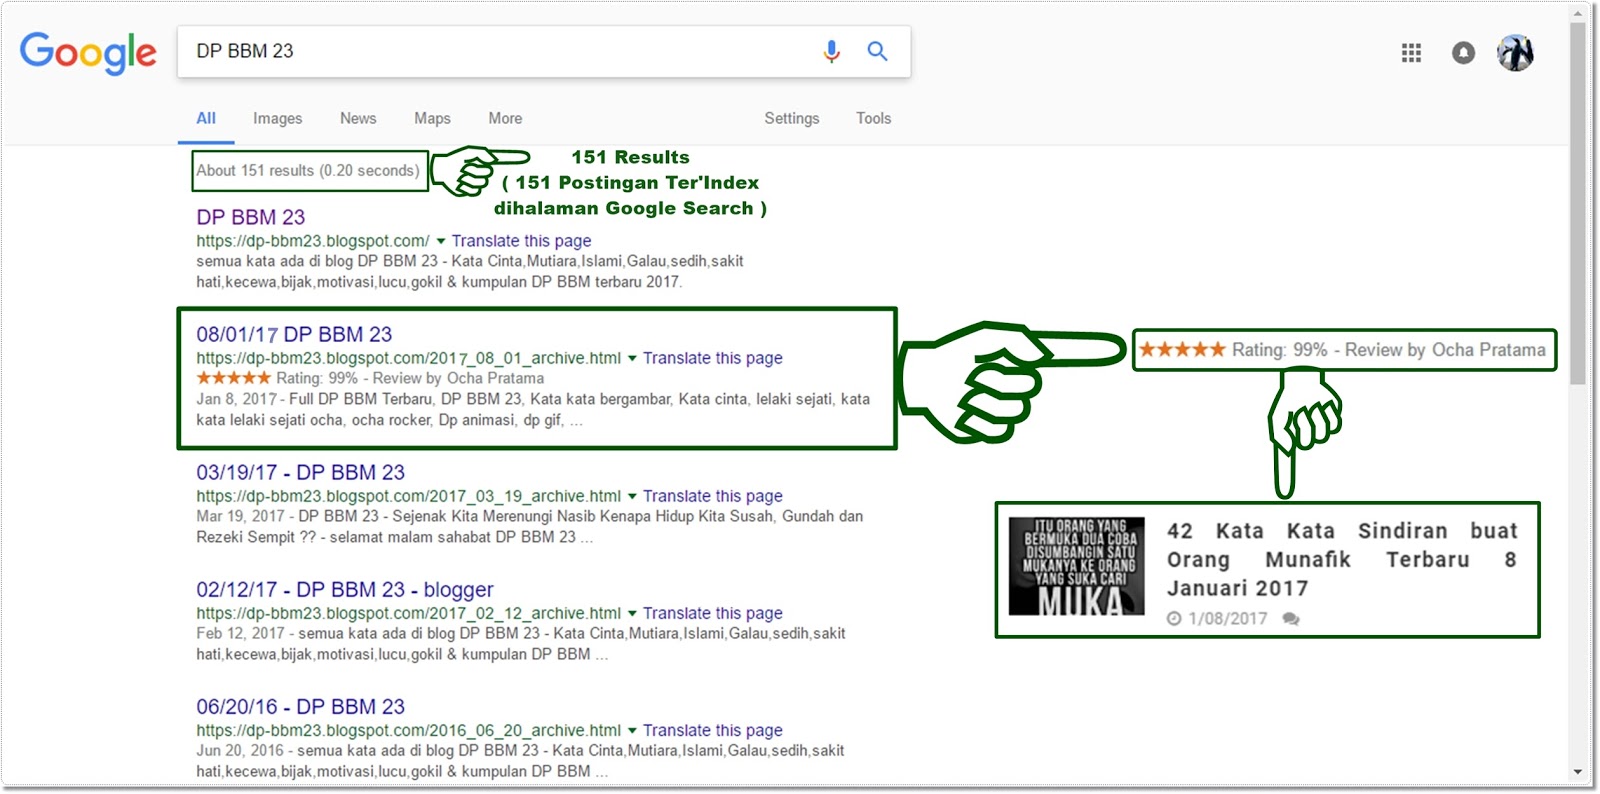This screenshot has height=794, width=1600.
Task: Open the 42 Kata Kata Sindiran post title
Action: pyautogui.click(x=1342, y=559)
